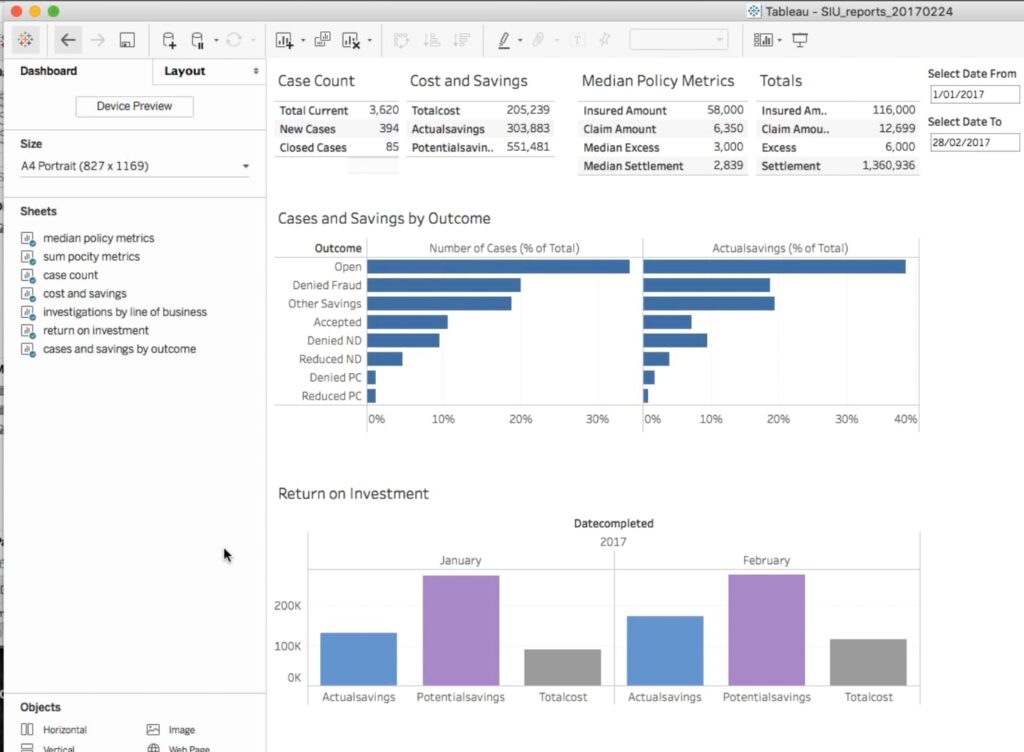Click the Select Date To field
Image resolution: width=1024 pixels, height=752 pixels.
(973, 142)
